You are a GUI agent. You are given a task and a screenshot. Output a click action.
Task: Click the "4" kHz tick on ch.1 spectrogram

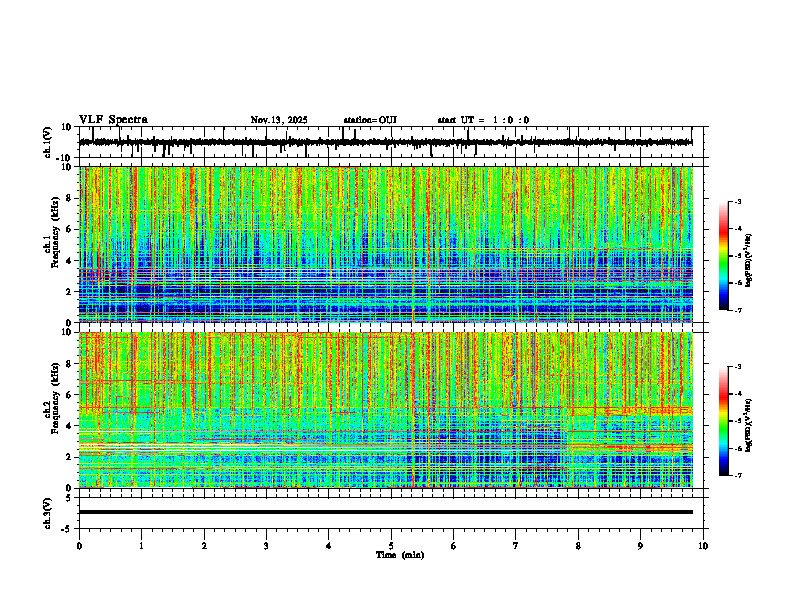70,261
